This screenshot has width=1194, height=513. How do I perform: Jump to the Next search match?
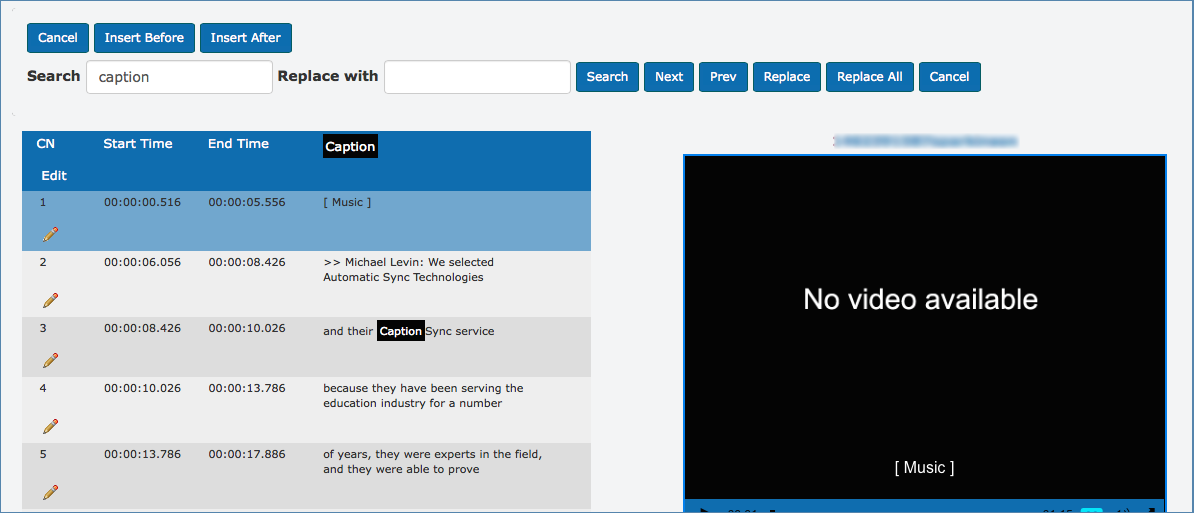[669, 77]
